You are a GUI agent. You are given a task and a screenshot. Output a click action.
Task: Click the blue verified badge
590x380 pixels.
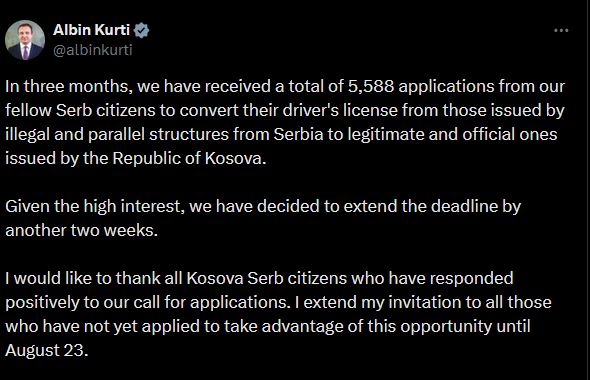141,30
